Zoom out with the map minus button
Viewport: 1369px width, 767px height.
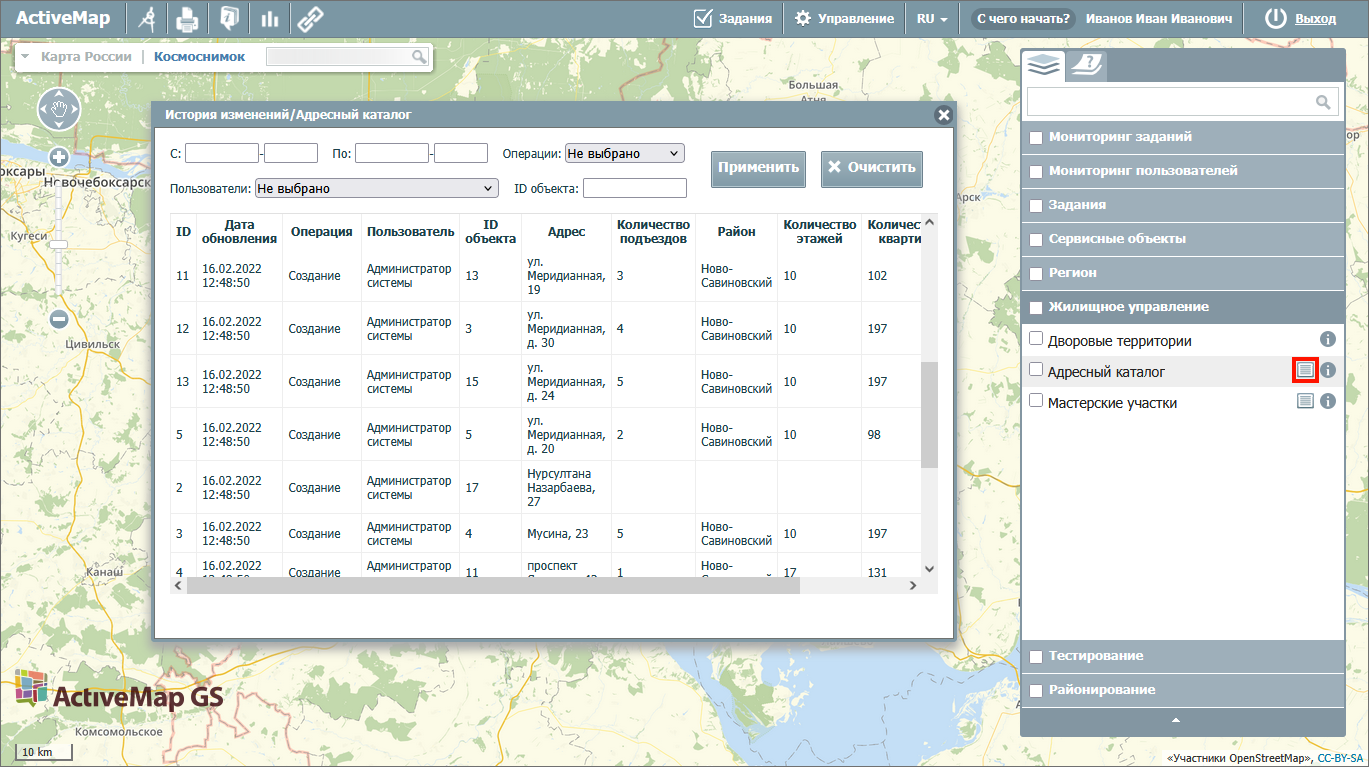59,319
